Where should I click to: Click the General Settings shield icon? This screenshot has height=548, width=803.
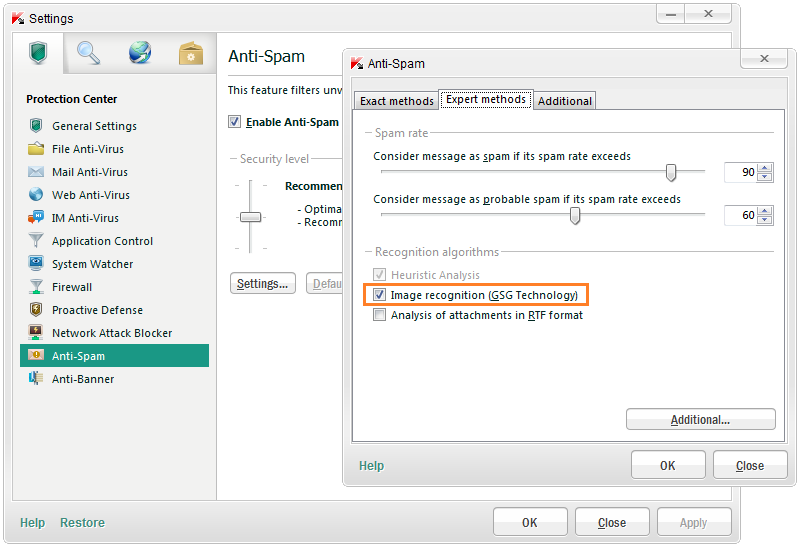pyautogui.click(x=36, y=125)
